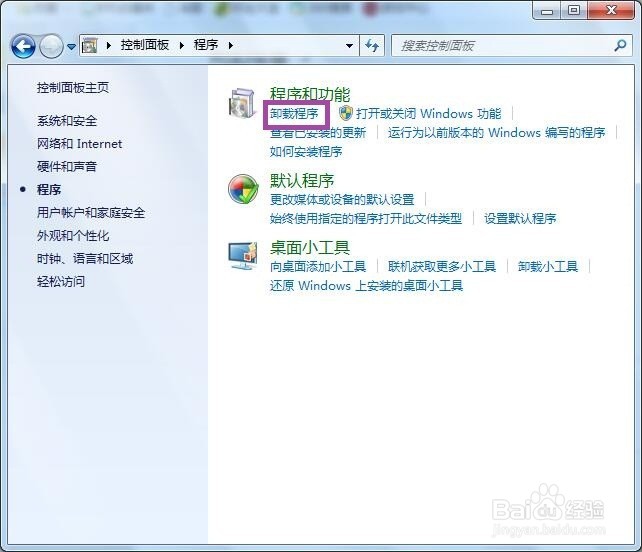Open the 桌面小工具 heading
The width and height of the screenshot is (642, 552).
310,247
